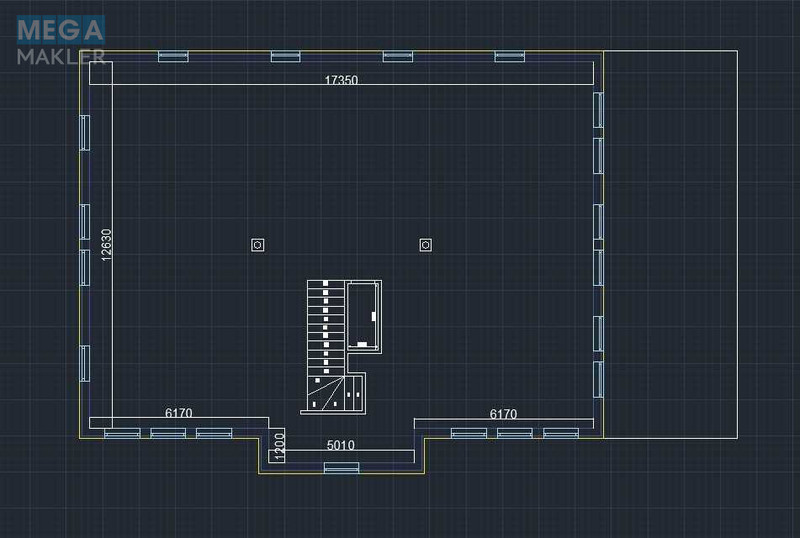Click the window in the entrance bay wall
This screenshot has height=538, width=800.
341,468
